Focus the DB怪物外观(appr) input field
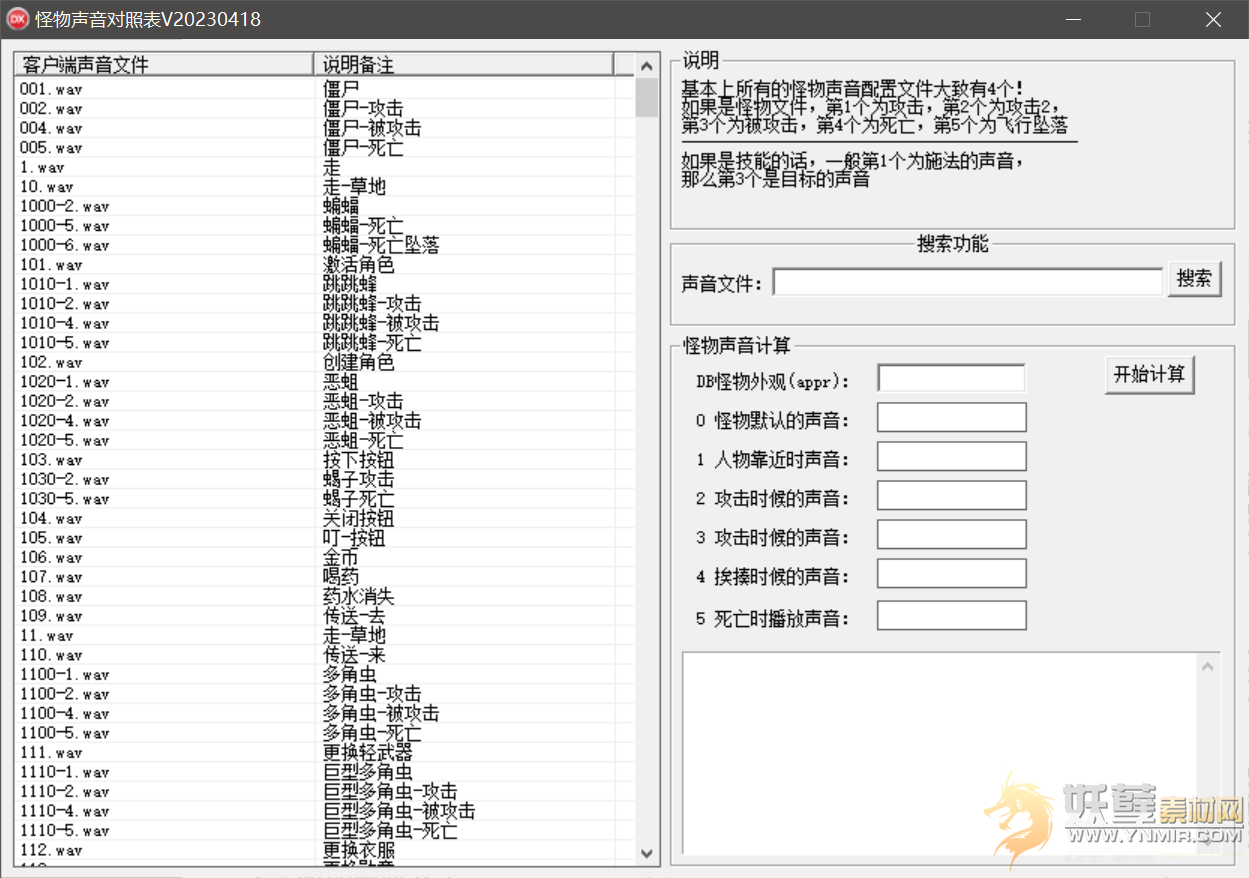This screenshot has height=878, width=1249. tap(951, 378)
